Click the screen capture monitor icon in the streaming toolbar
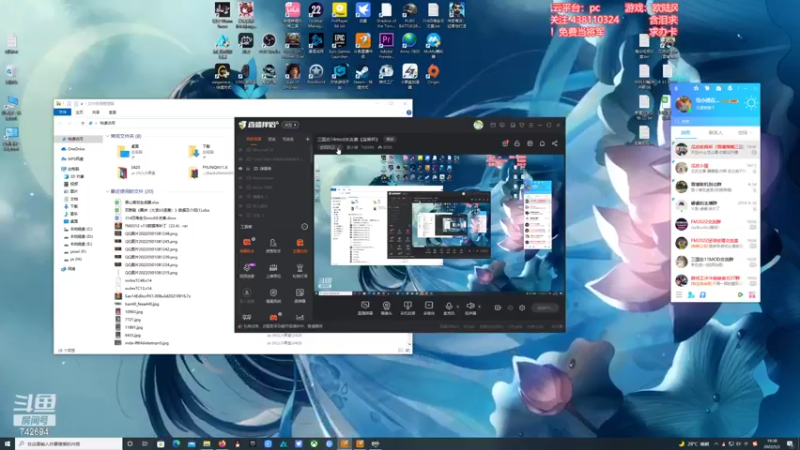 click(x=365, y=306)
